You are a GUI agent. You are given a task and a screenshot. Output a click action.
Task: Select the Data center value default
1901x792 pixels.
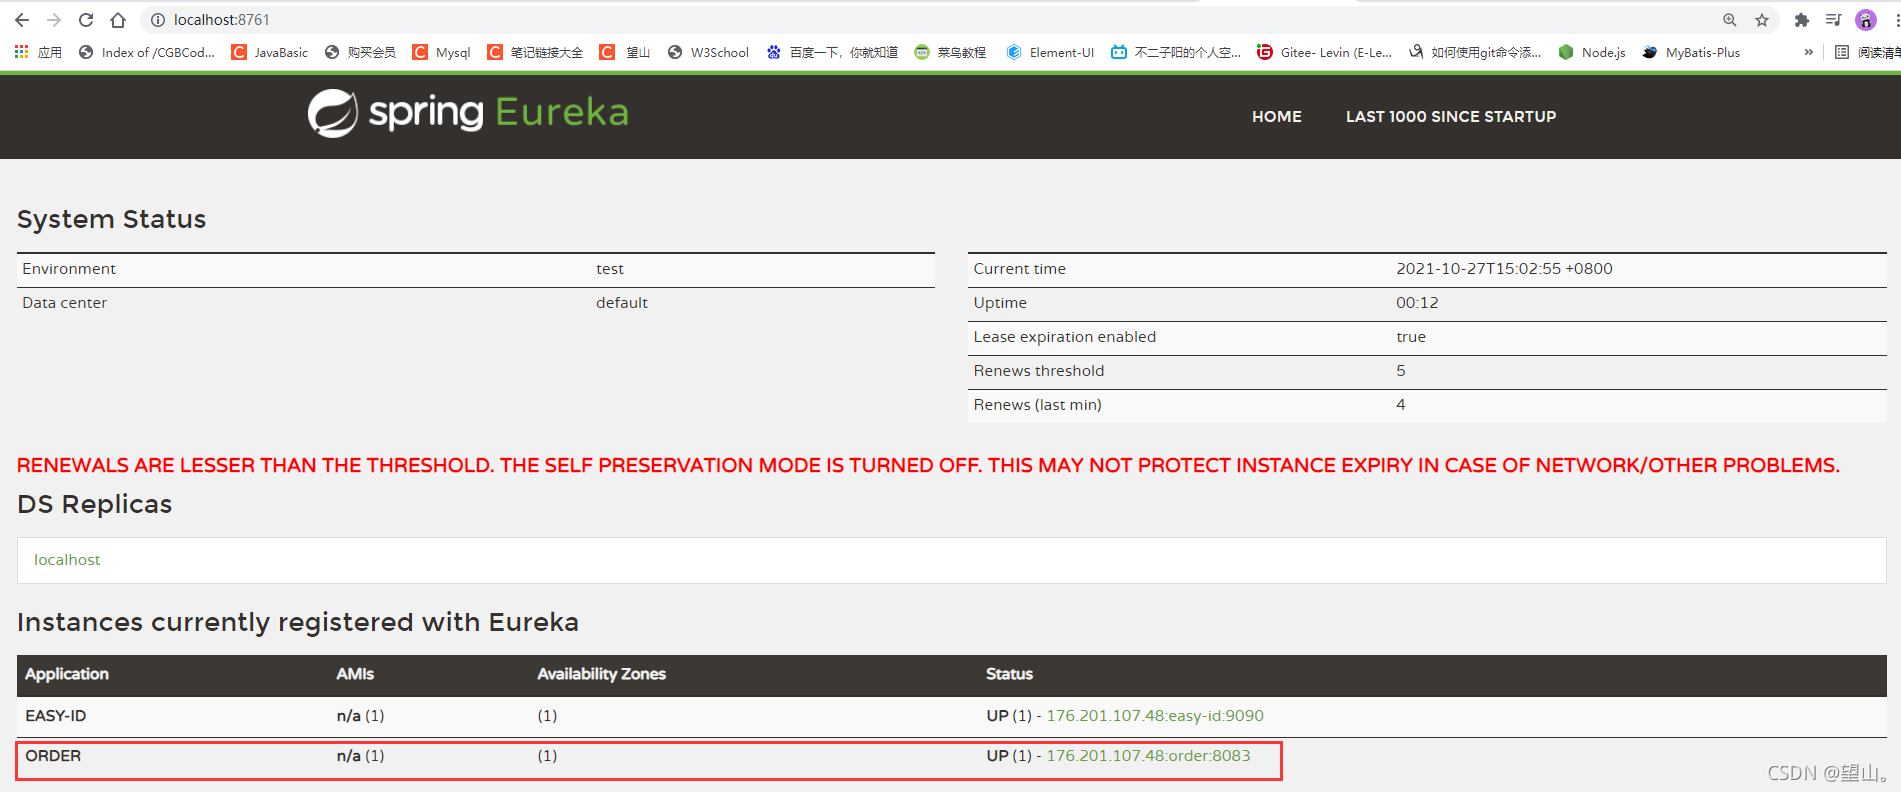click(x=622, y=303)
